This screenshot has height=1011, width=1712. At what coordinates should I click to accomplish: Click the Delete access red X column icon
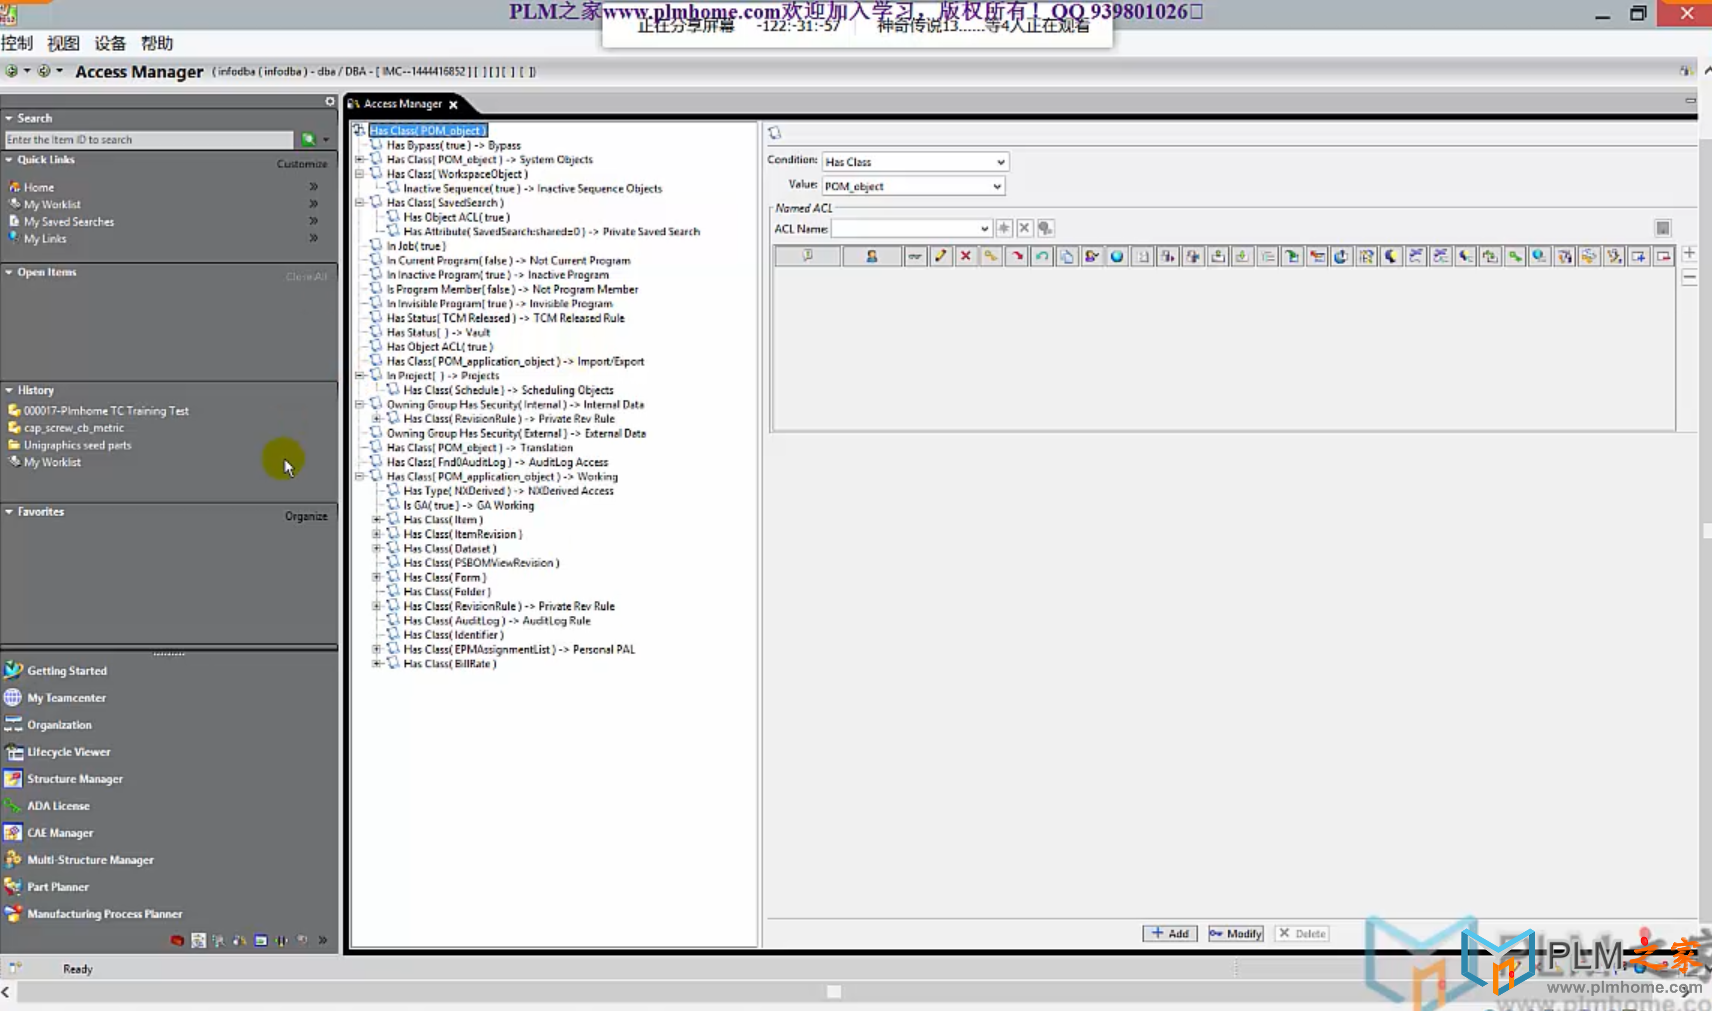(965, 257)
